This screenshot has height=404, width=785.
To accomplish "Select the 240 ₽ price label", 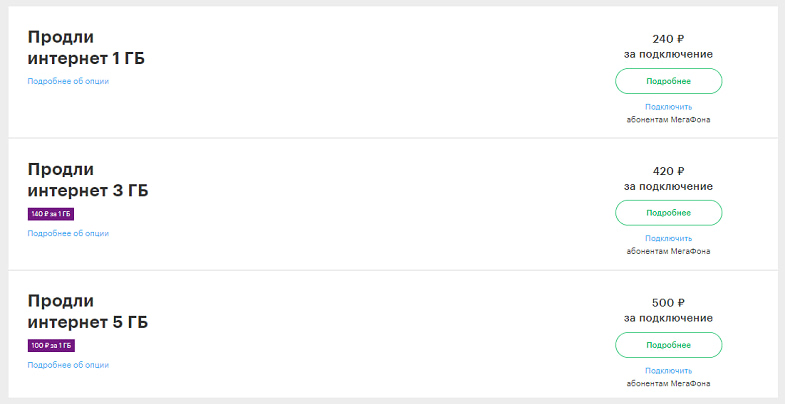I will 668,39.
